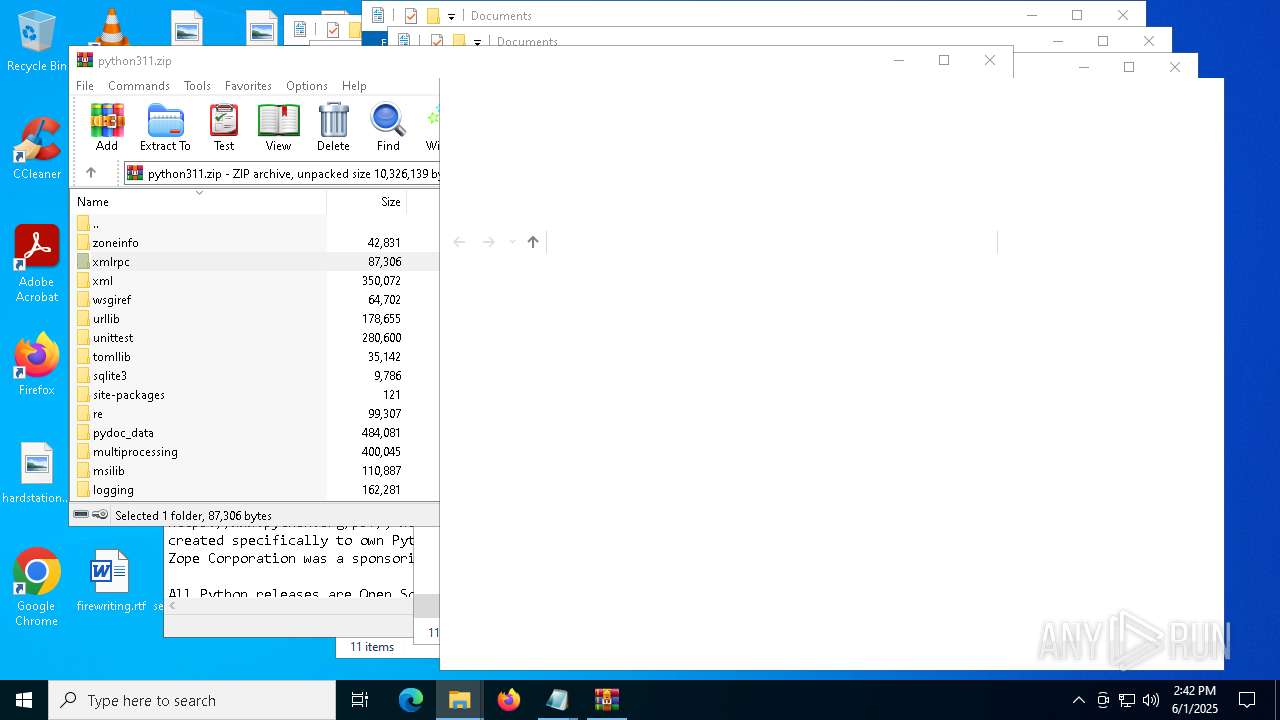
Task: Select the xmlrpc folder row
Action: [x=254, y=262]
